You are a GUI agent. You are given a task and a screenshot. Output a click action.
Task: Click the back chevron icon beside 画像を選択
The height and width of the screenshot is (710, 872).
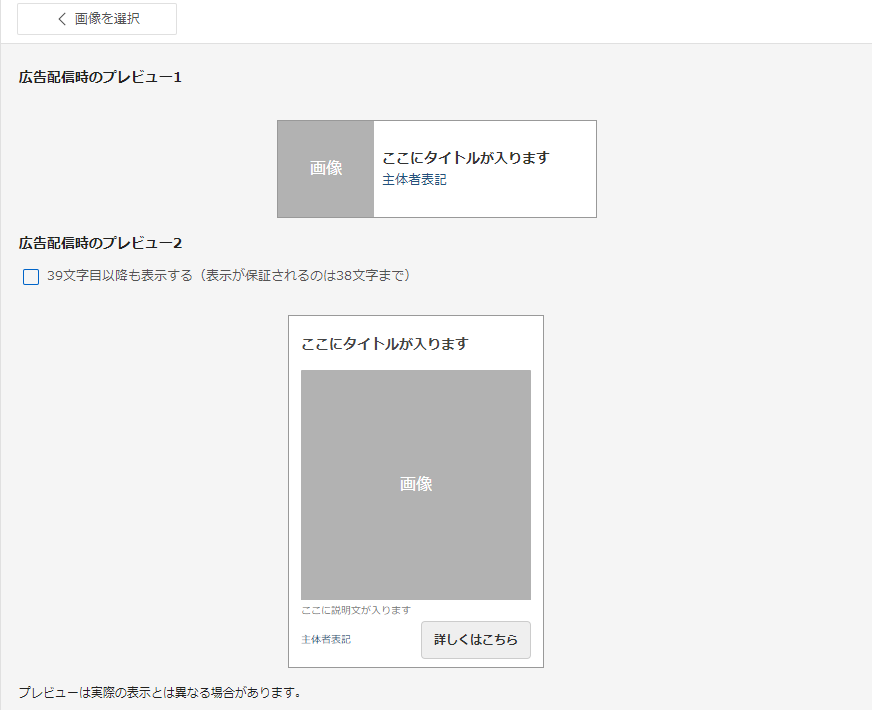click(x=62, y=19)
